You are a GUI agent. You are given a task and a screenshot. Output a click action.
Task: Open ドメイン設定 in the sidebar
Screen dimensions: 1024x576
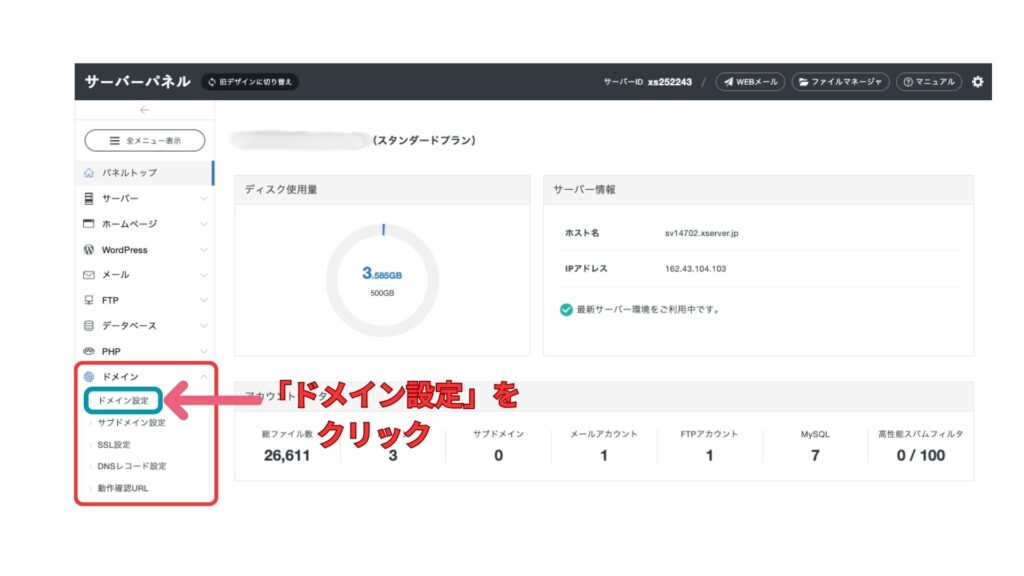click(x=123, y=400)
